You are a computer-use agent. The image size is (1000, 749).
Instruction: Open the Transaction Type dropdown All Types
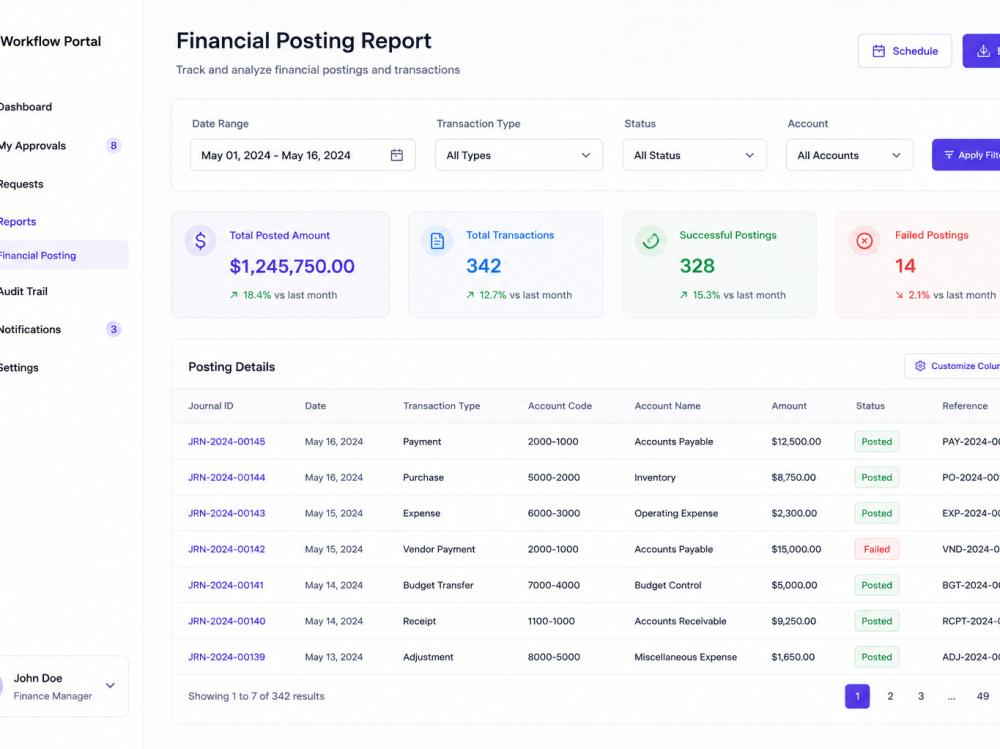click(519, 155)
